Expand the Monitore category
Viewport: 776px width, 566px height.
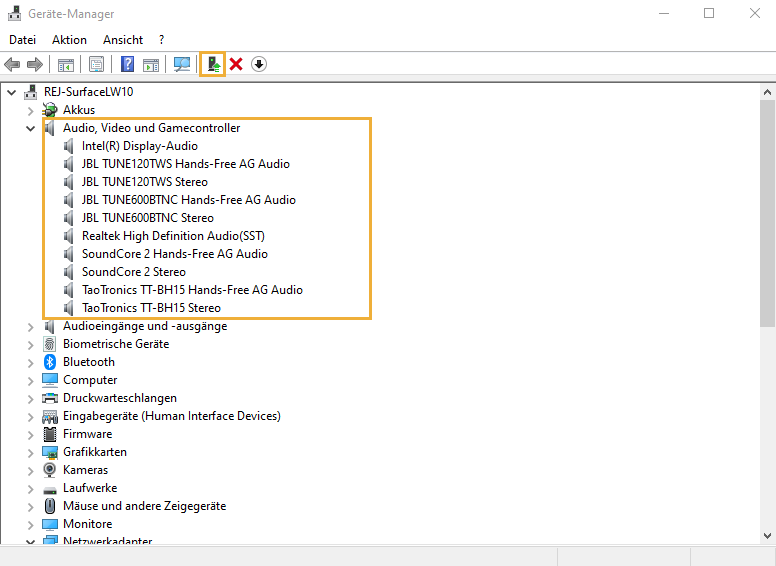[31, 524]
